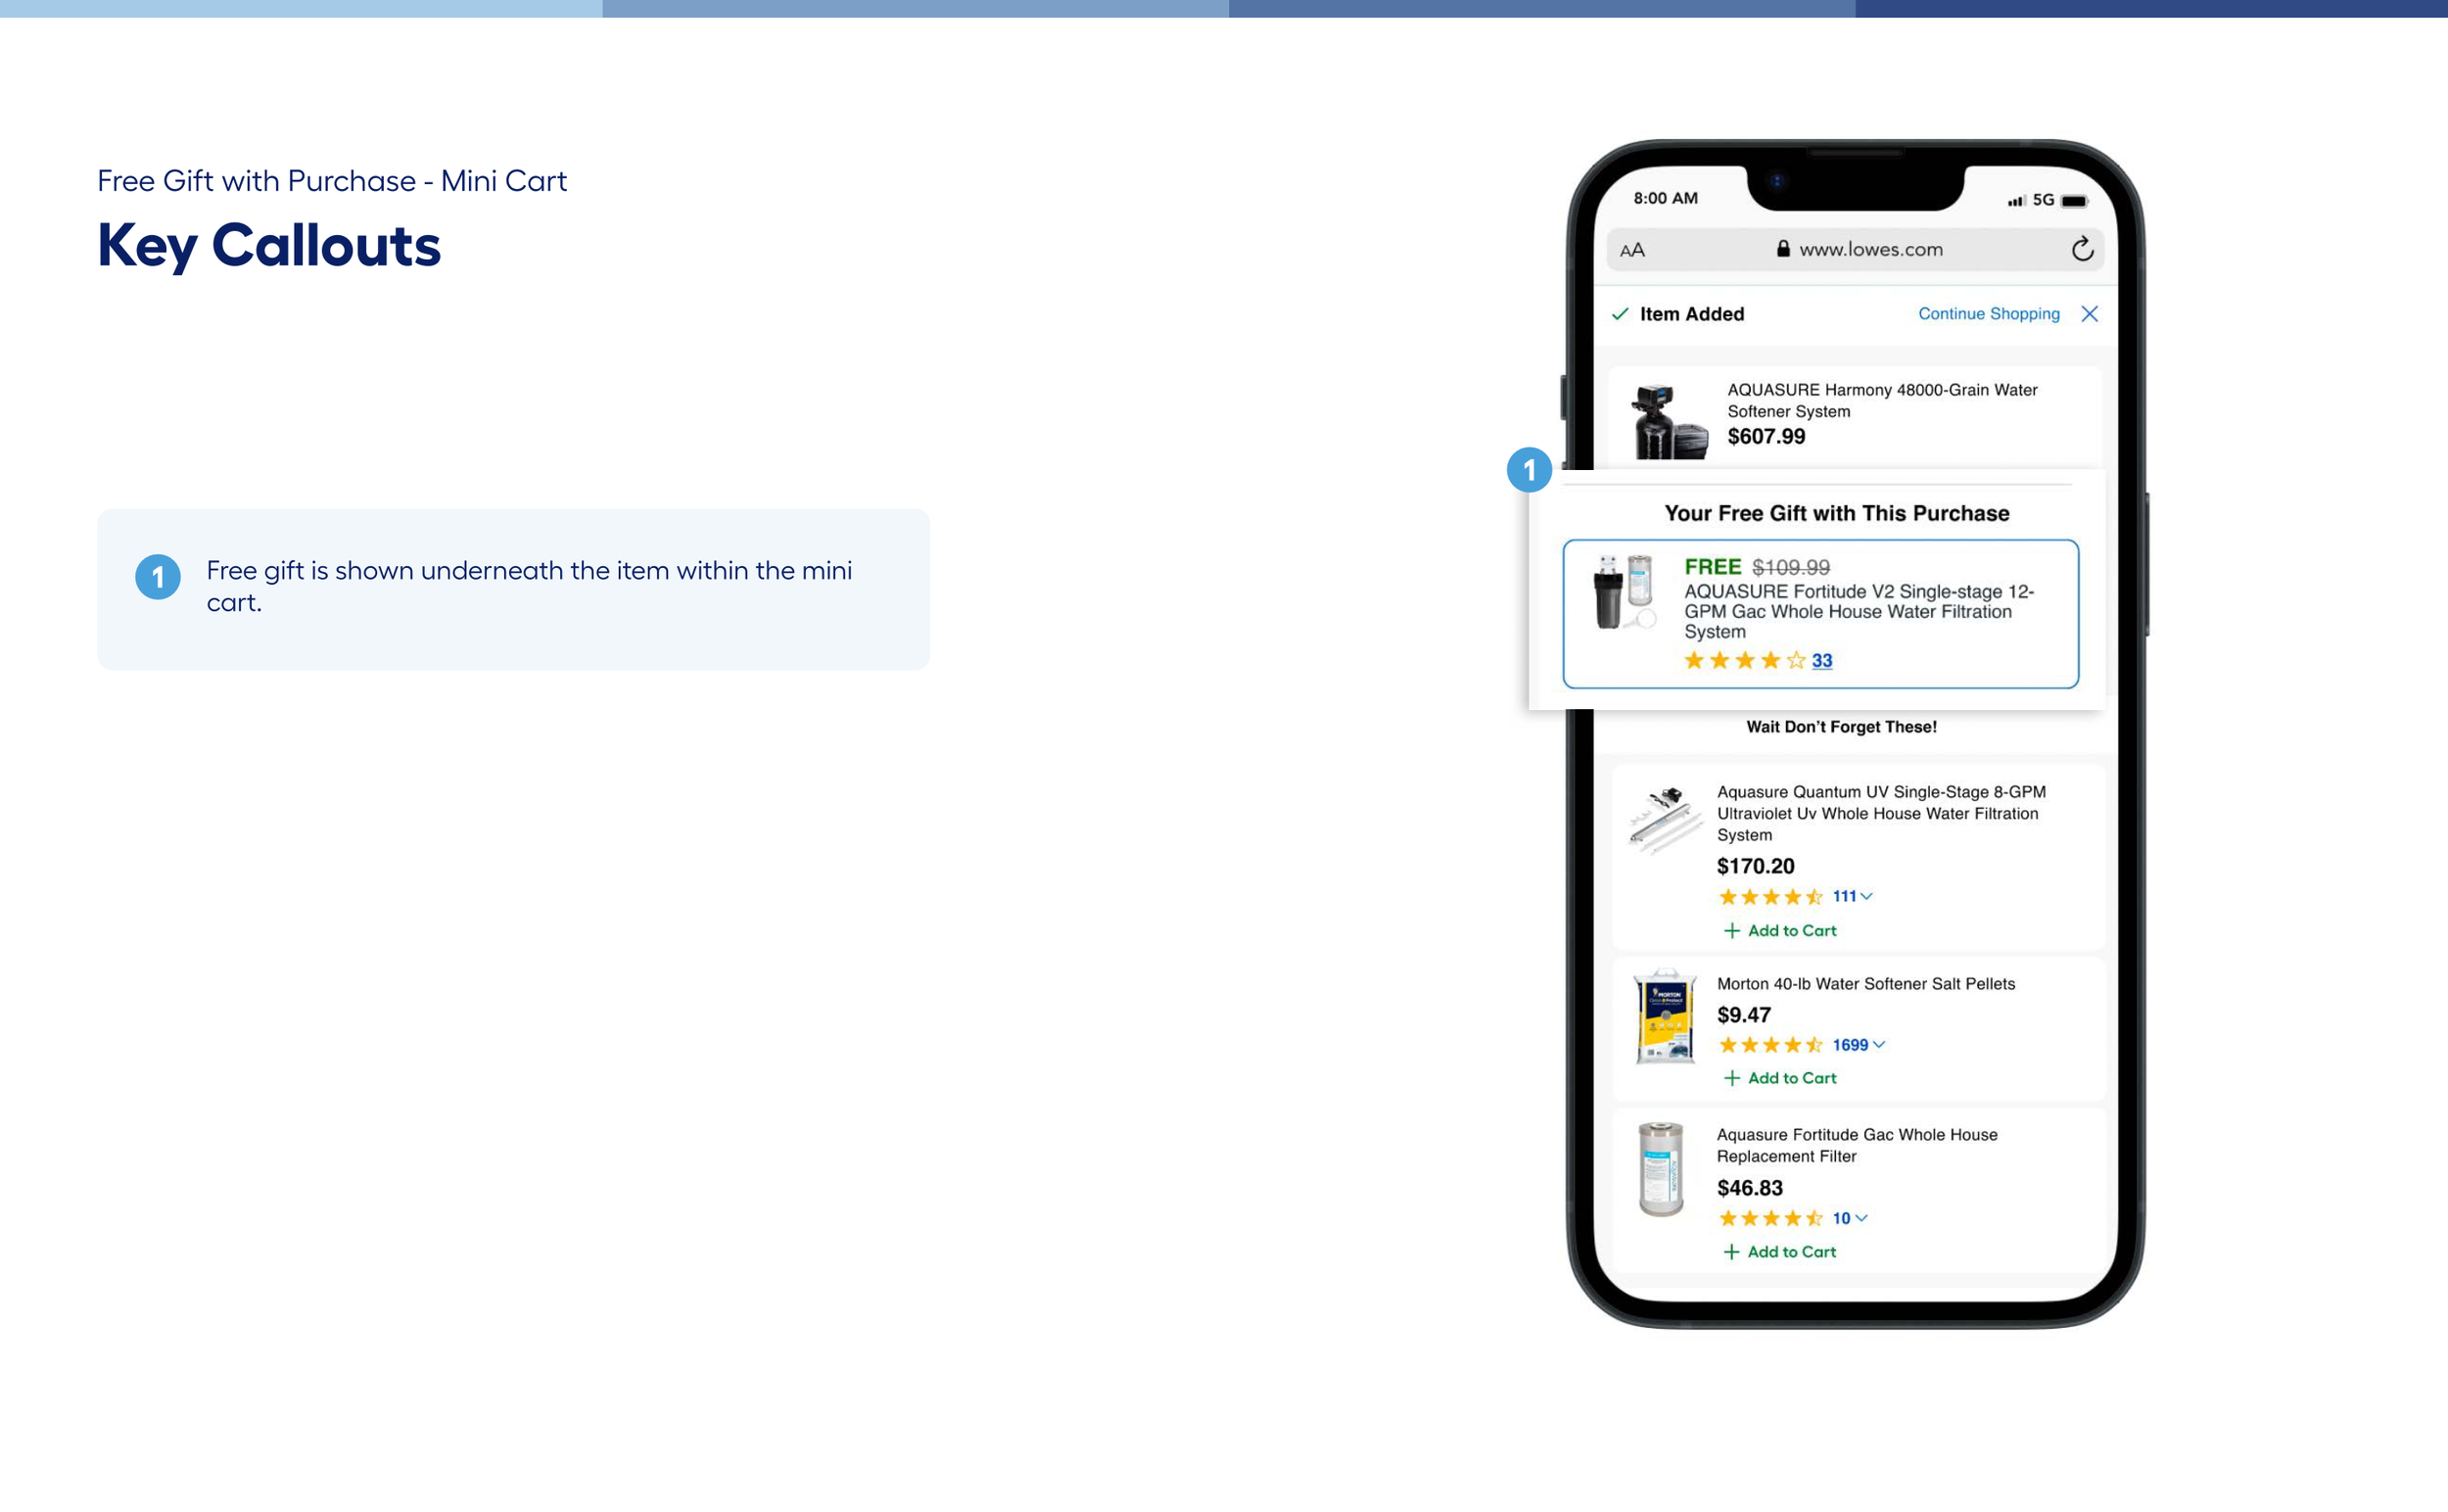The height and width of the screenshot is (1512, 2448).
Task: Open the Morton salt pellets thumbnail
Action: (1665, 1016)
